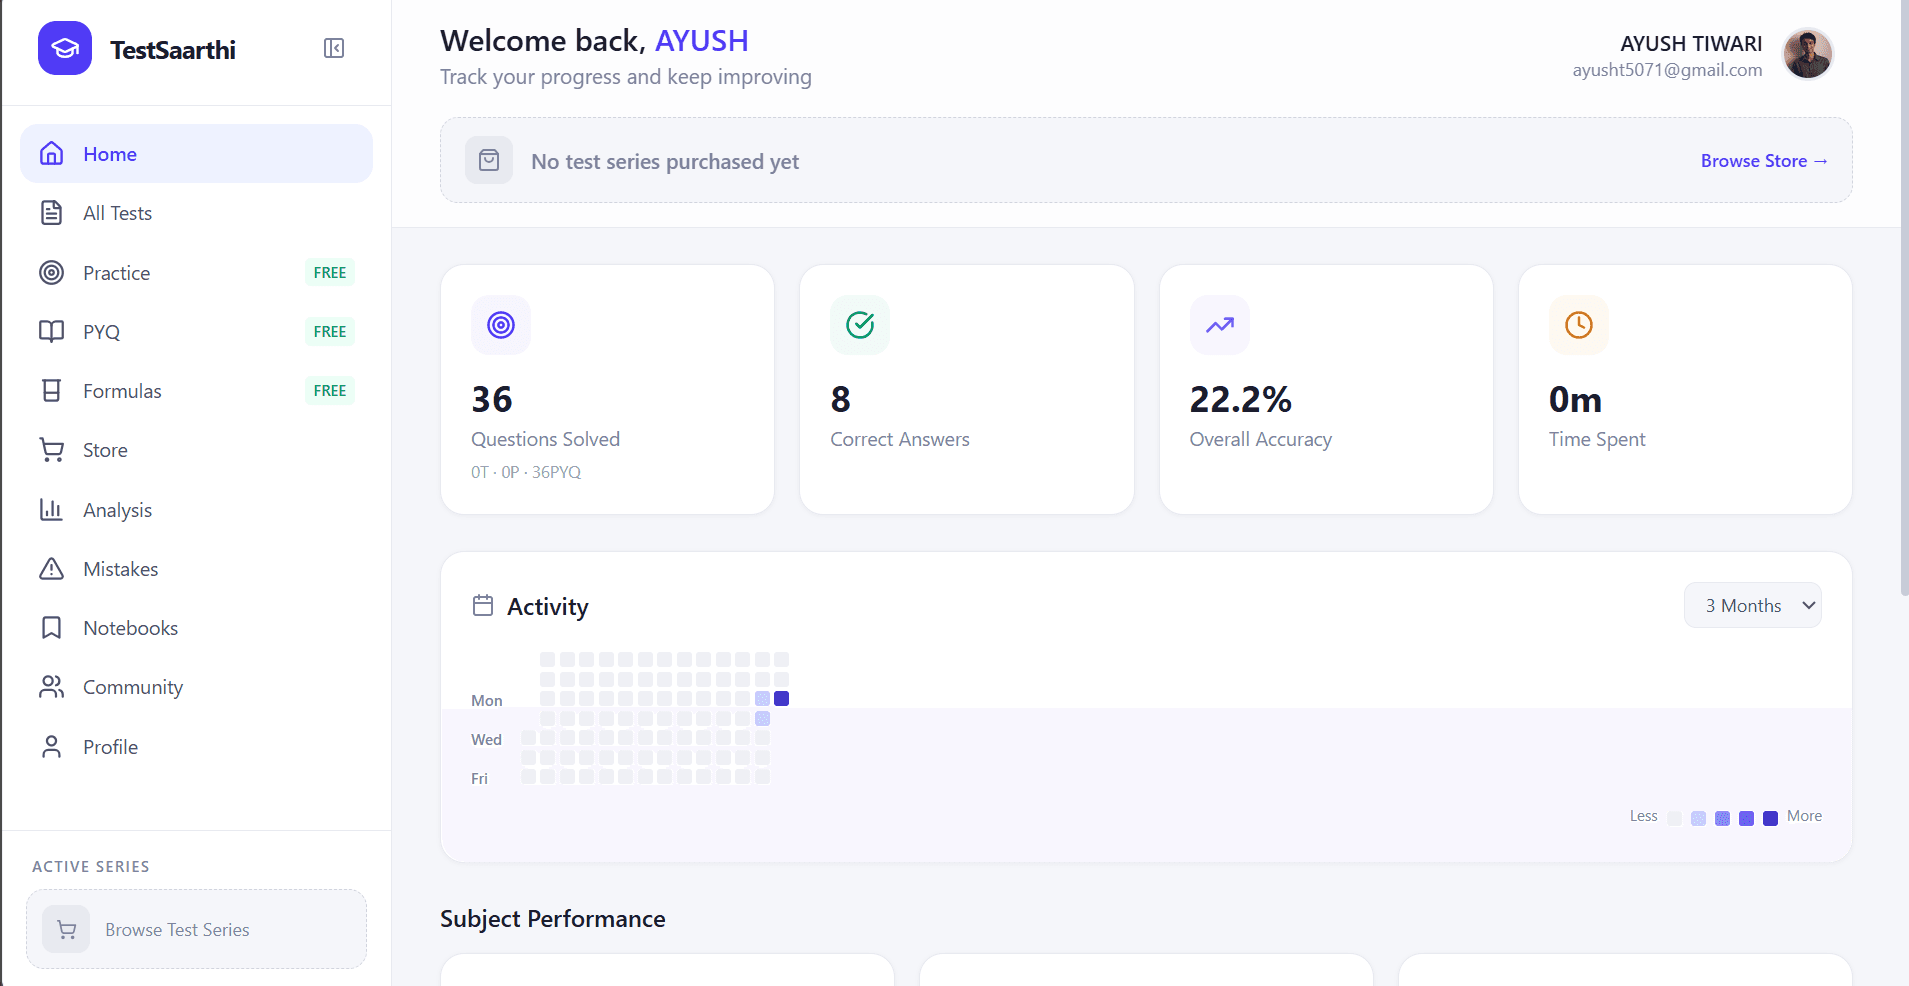Click the page vertical scrollbar
The height and width of the screenshot is (986, 1909).
point(1903,300)
